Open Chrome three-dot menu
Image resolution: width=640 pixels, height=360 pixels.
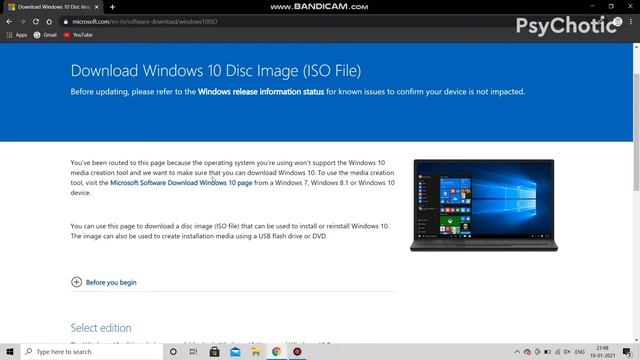631,22
